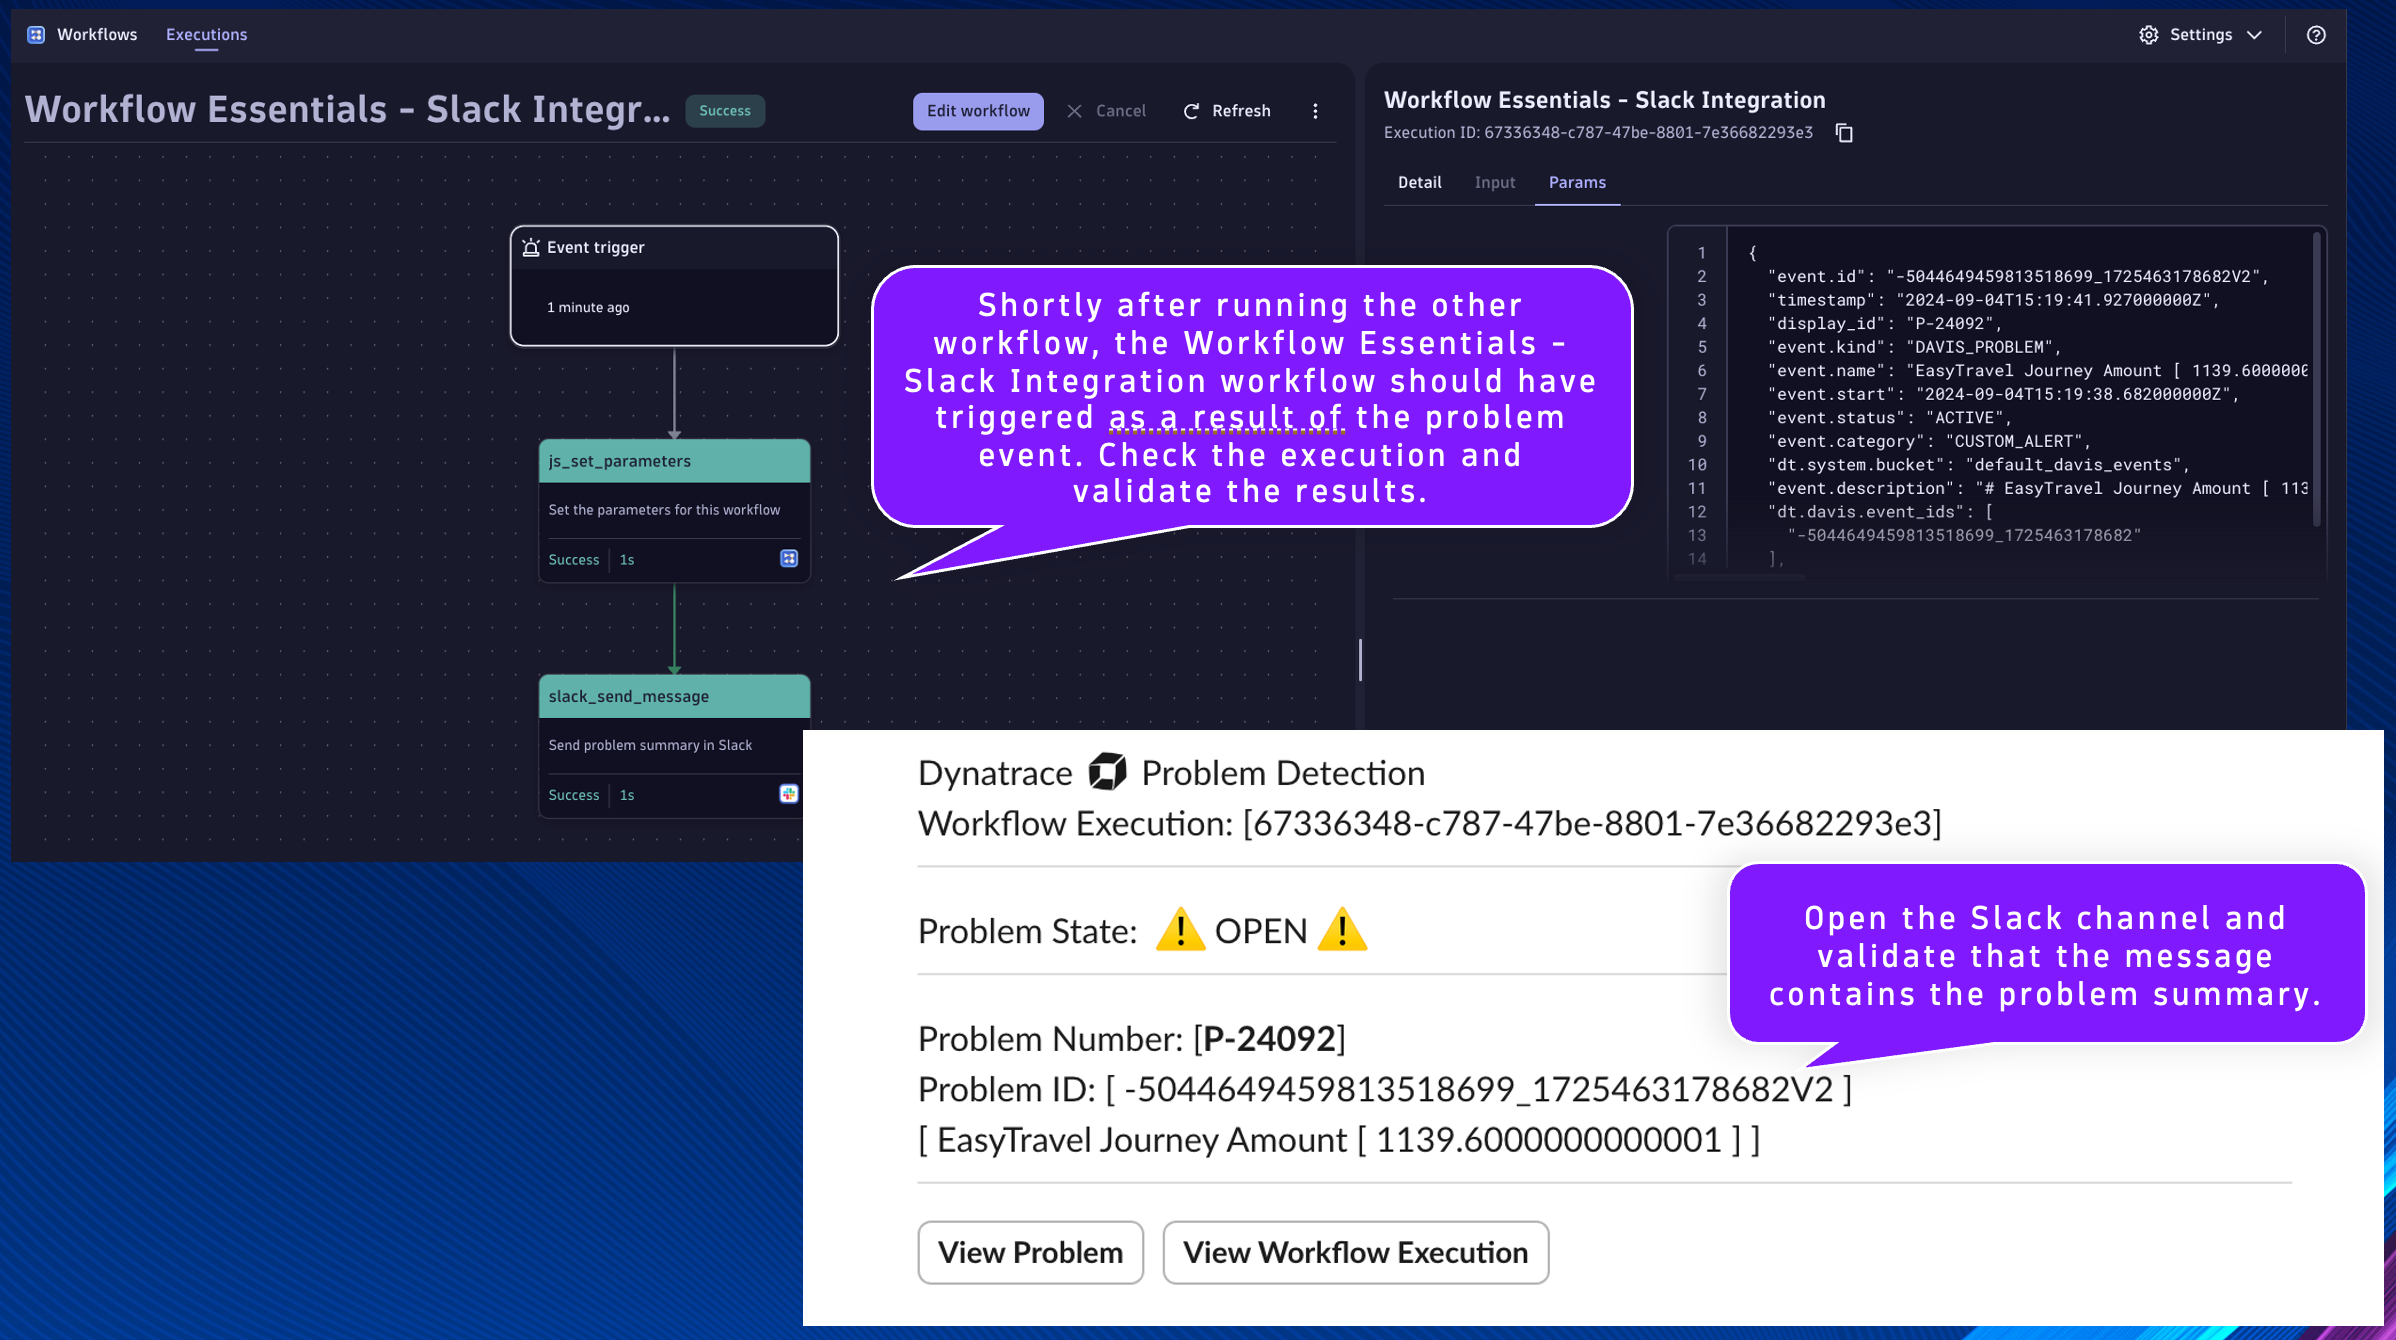Click the Dynatrace logo in Slack message
Image resolution: width=2396 pixels, height=1340 pixels.
click(x=1107, y=772)
